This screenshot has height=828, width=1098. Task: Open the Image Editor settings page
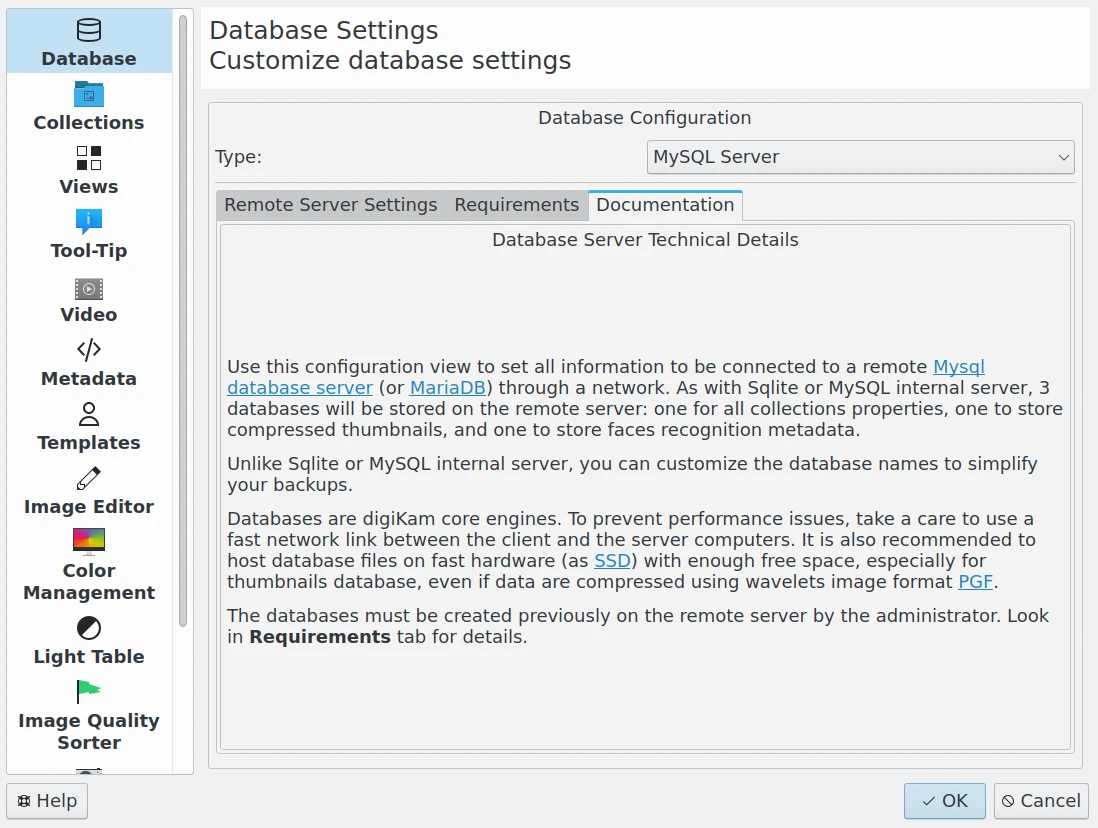[x=88, y=490]
